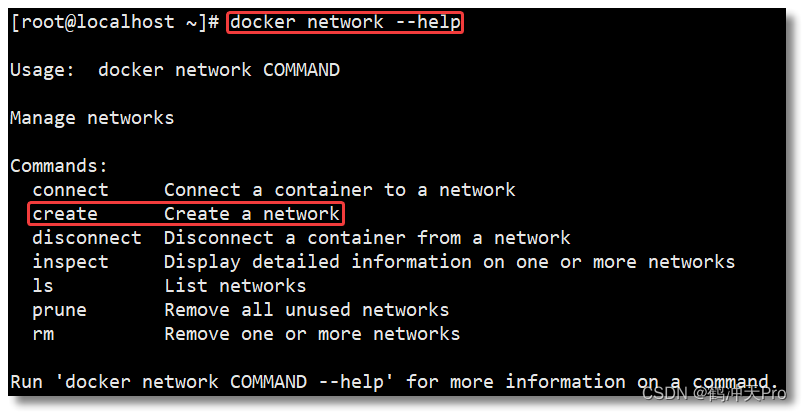
Task: Click the 'CSDN @鹤冲天Pro' watermark
Action: coord(714,394)
